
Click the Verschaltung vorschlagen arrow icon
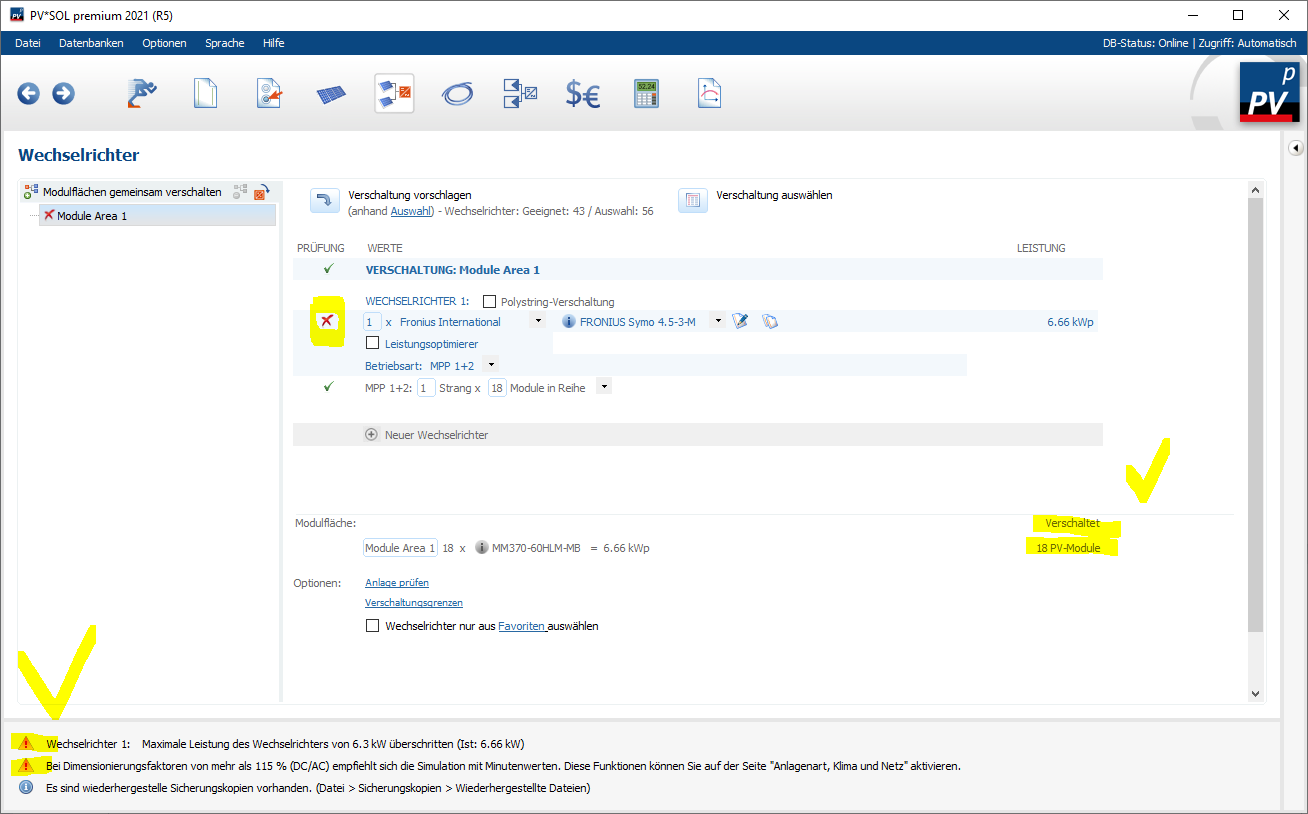pyautogui.click(x=324, y=201)
